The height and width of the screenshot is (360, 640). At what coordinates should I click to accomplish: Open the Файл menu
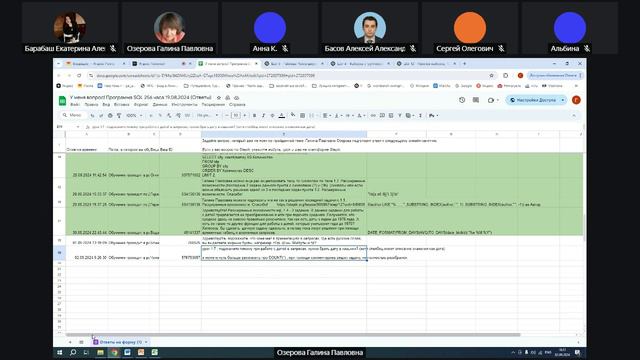75,105
